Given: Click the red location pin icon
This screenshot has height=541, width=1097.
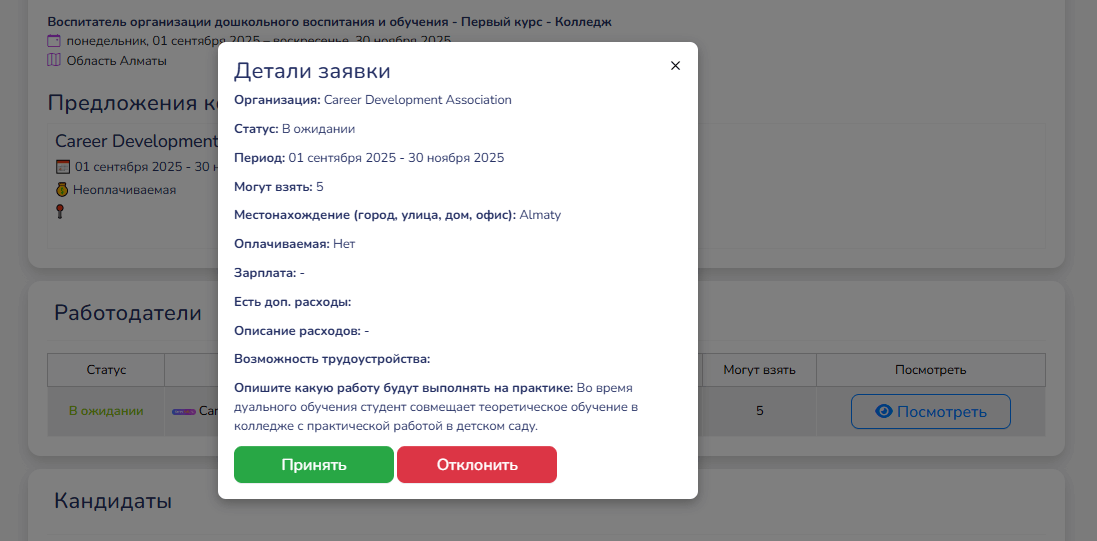Looking at the screenshot, I should [x=61, y=211].
